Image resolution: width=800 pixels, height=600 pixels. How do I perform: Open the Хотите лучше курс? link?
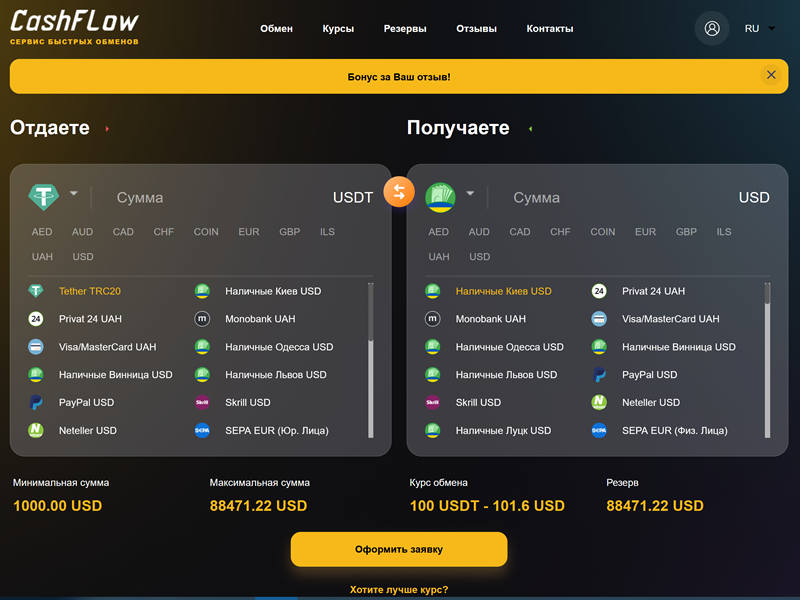399,590
